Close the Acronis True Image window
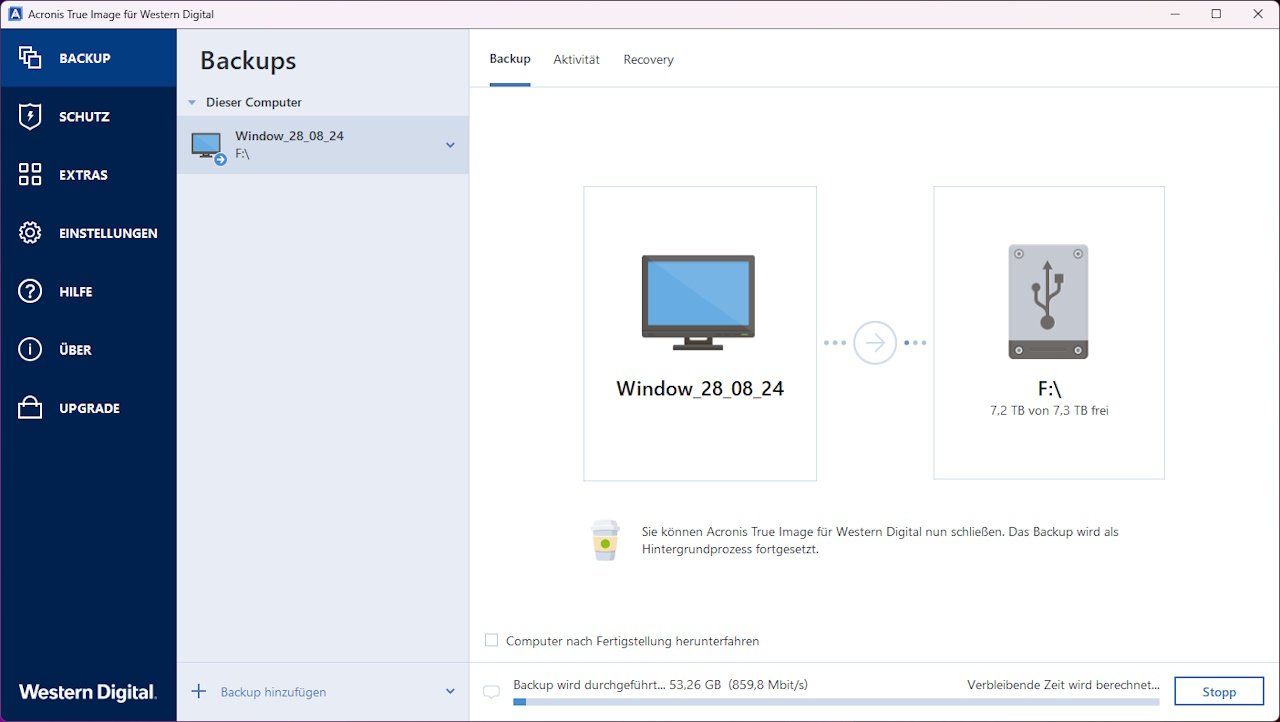The image size is (1280, 722). pos(1259,14)
